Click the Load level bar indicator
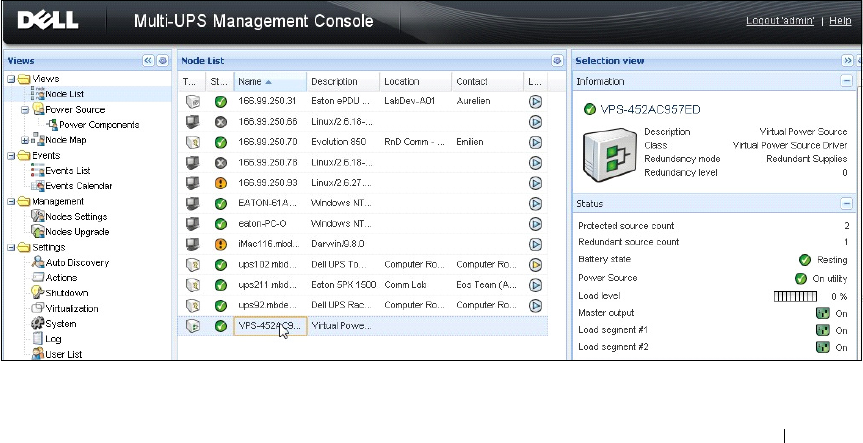This screenshot has height=443, width=863. tap(796, 296)
